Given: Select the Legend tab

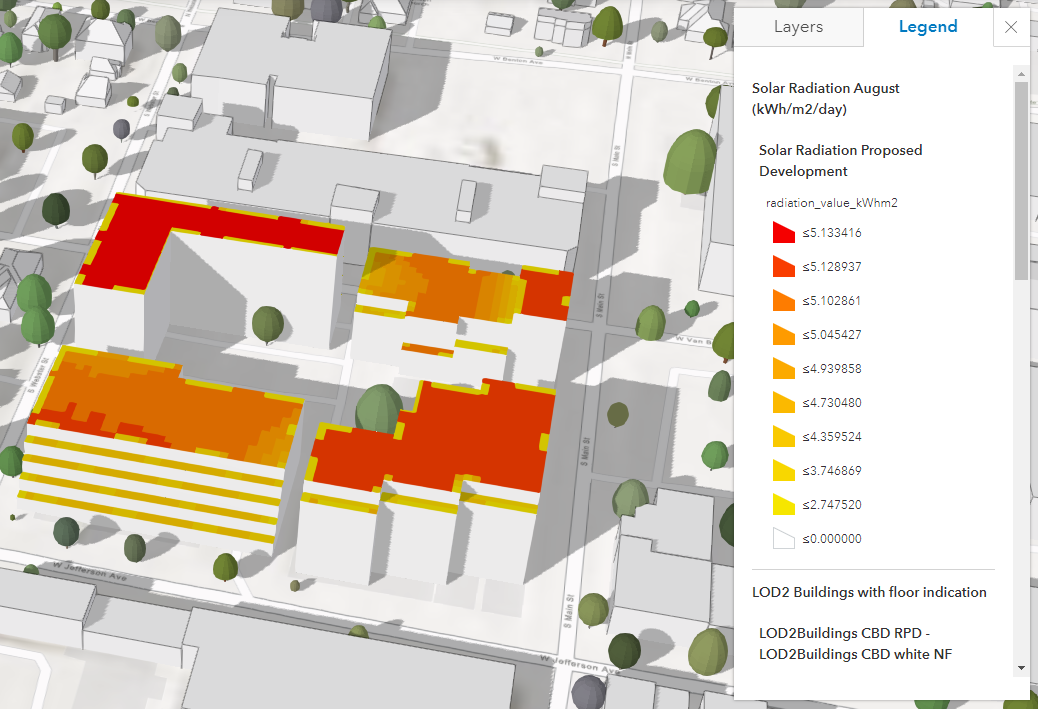Looking at the screenshot, I should coord(928,27).
